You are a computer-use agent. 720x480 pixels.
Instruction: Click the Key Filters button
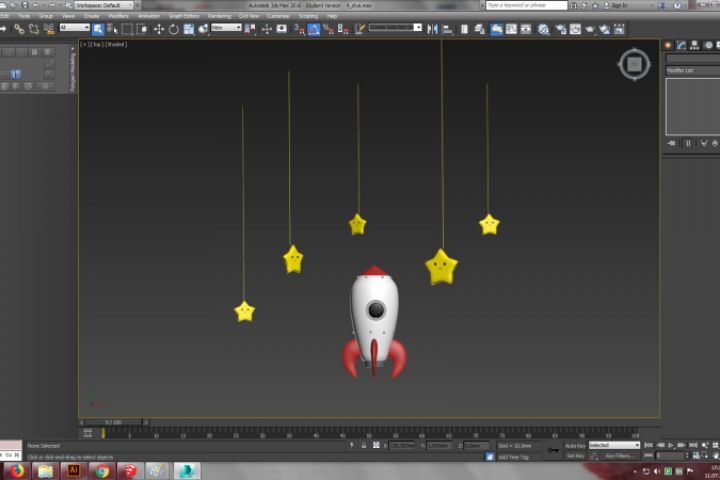click(x=616, y=456)
